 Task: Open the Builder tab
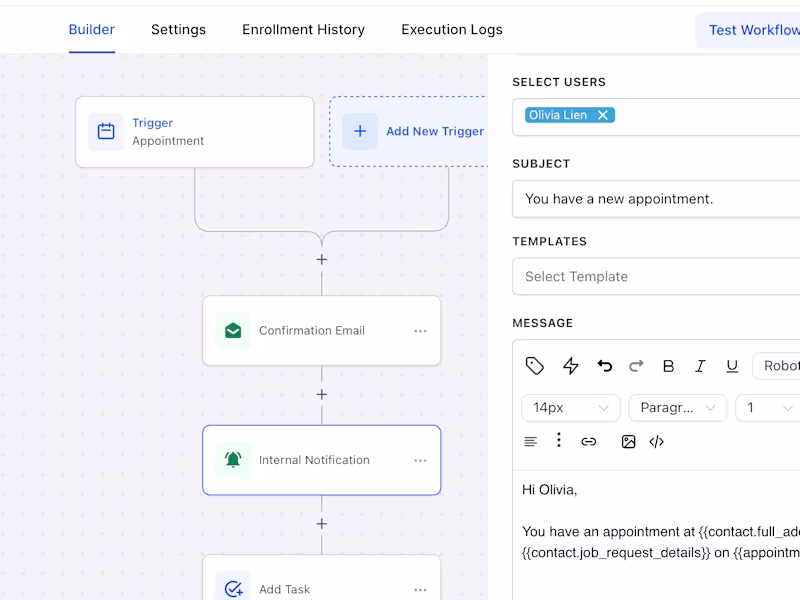(92, 30)
